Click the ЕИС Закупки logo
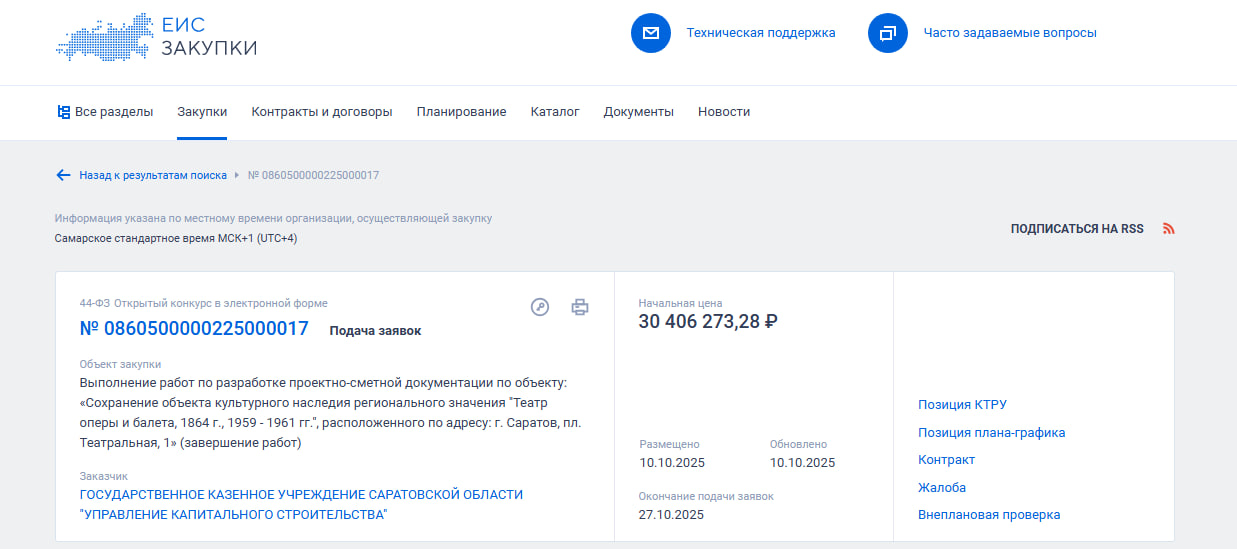 point(156,36)
